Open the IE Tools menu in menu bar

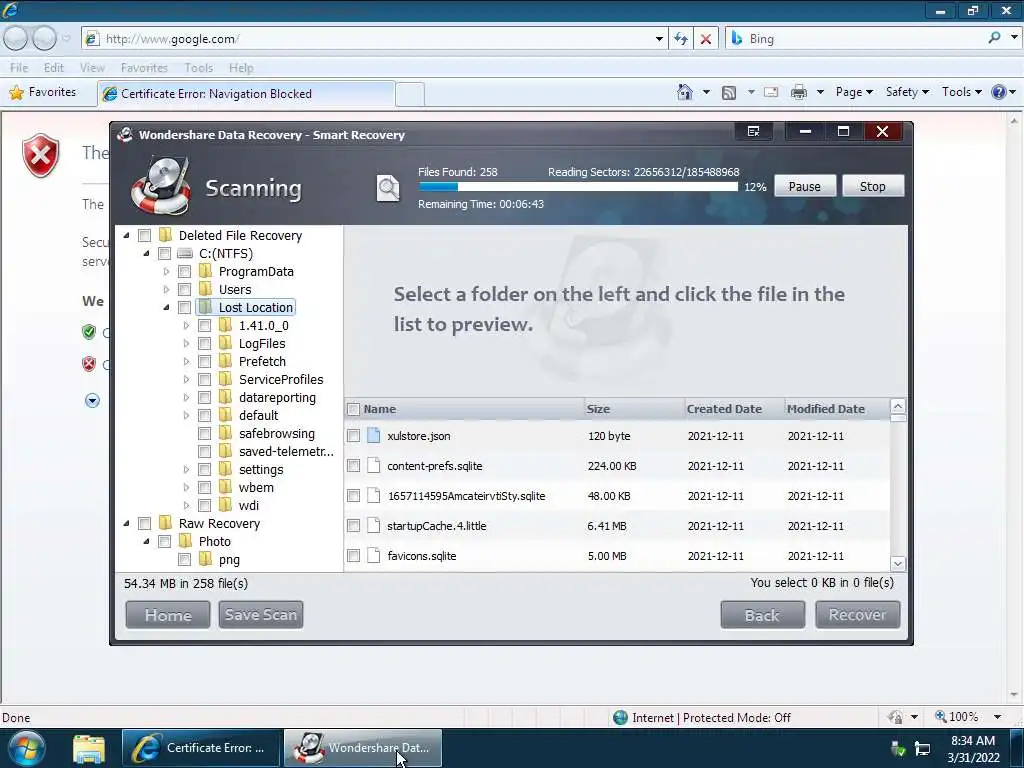[199, 68]
